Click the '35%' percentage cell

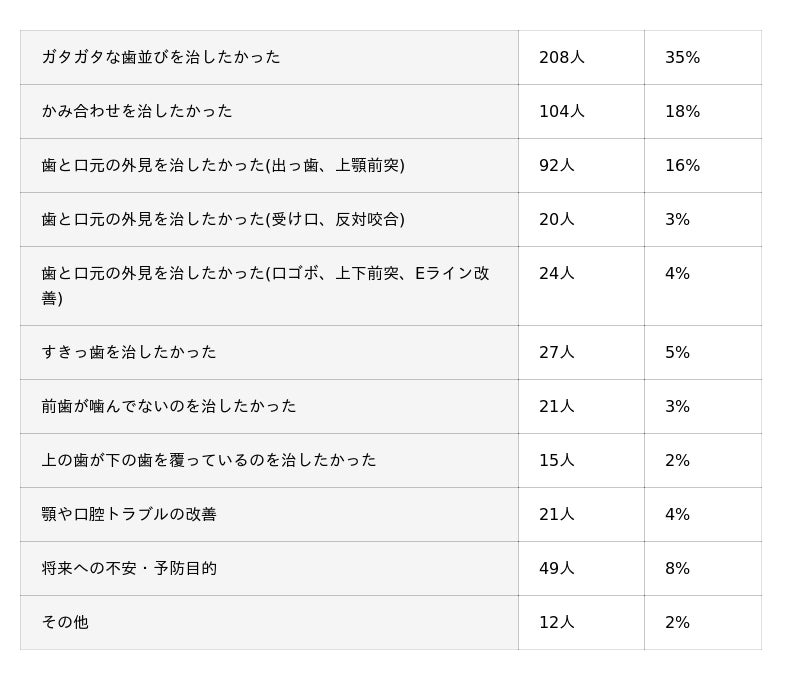point(682,57)
